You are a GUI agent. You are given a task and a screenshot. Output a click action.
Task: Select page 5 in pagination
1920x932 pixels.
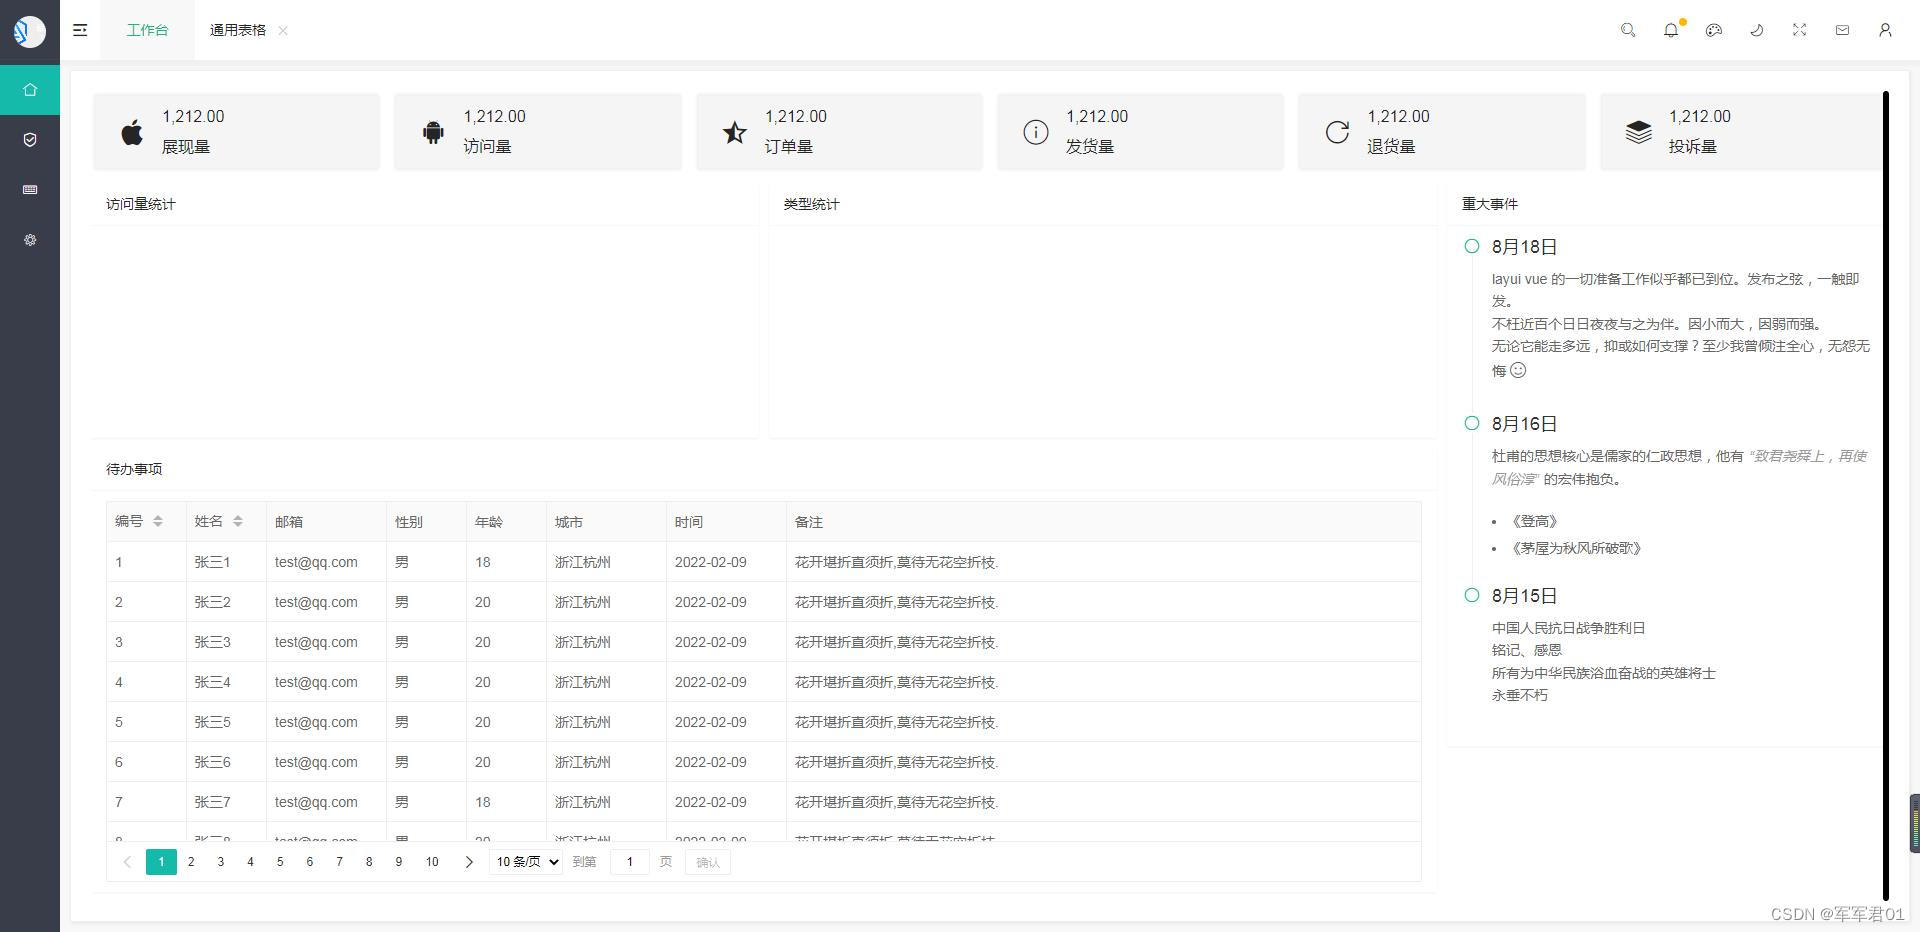point(280,862)
